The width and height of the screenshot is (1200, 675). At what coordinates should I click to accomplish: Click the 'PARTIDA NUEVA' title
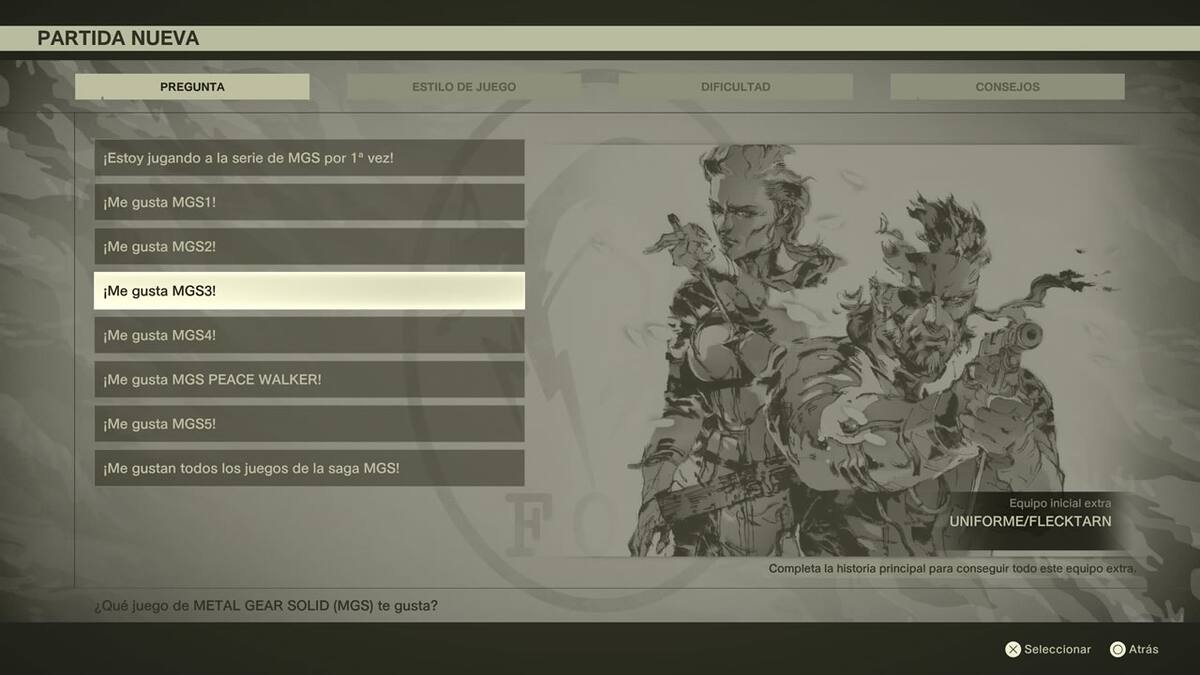coord(118,39)
